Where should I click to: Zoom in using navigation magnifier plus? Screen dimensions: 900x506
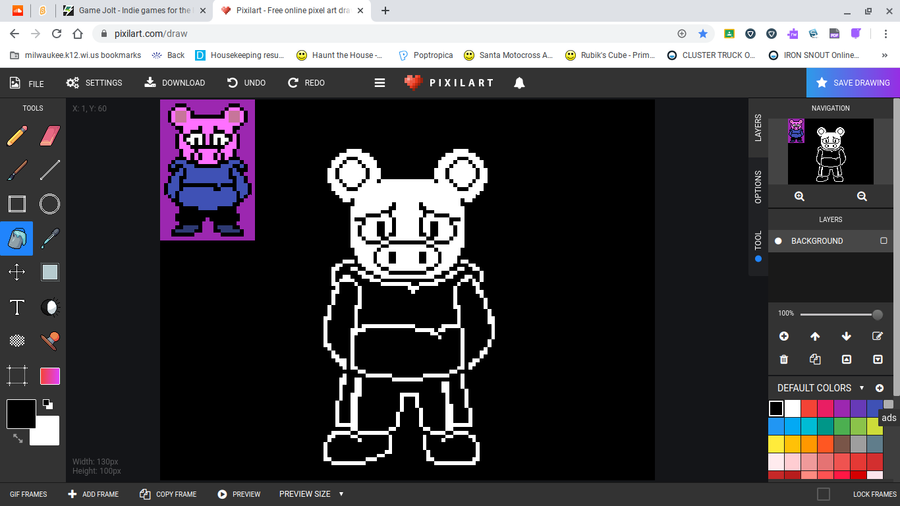(799, 196)
